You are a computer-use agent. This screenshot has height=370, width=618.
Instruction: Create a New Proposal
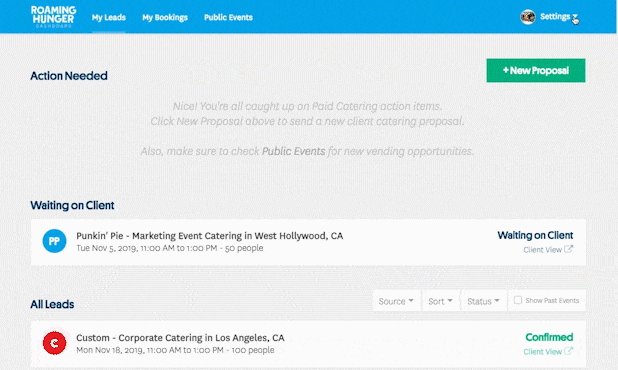pos(536,71)
